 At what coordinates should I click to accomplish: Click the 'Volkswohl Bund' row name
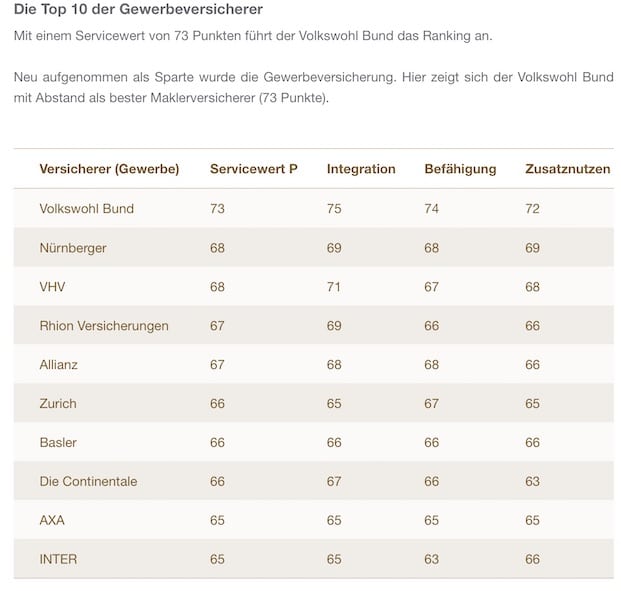tap(86, 208)
